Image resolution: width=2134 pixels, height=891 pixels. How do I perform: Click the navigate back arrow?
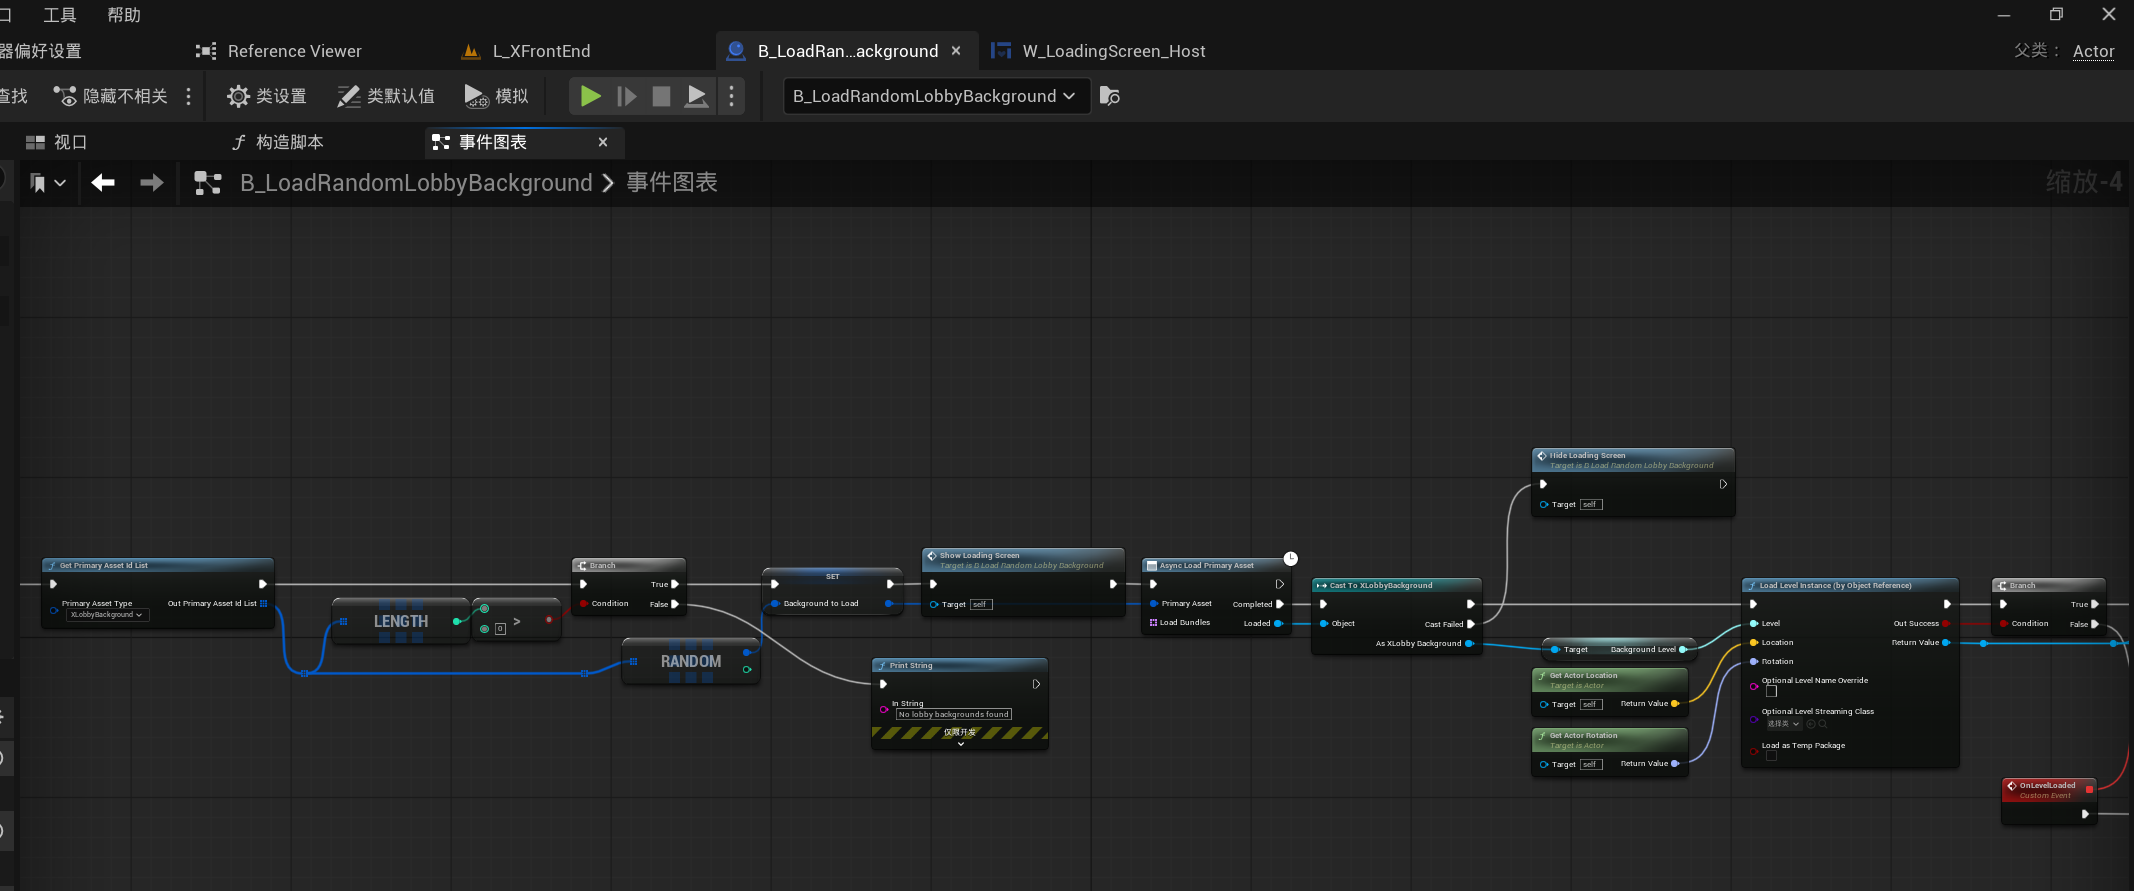click(x=103, y=182)
